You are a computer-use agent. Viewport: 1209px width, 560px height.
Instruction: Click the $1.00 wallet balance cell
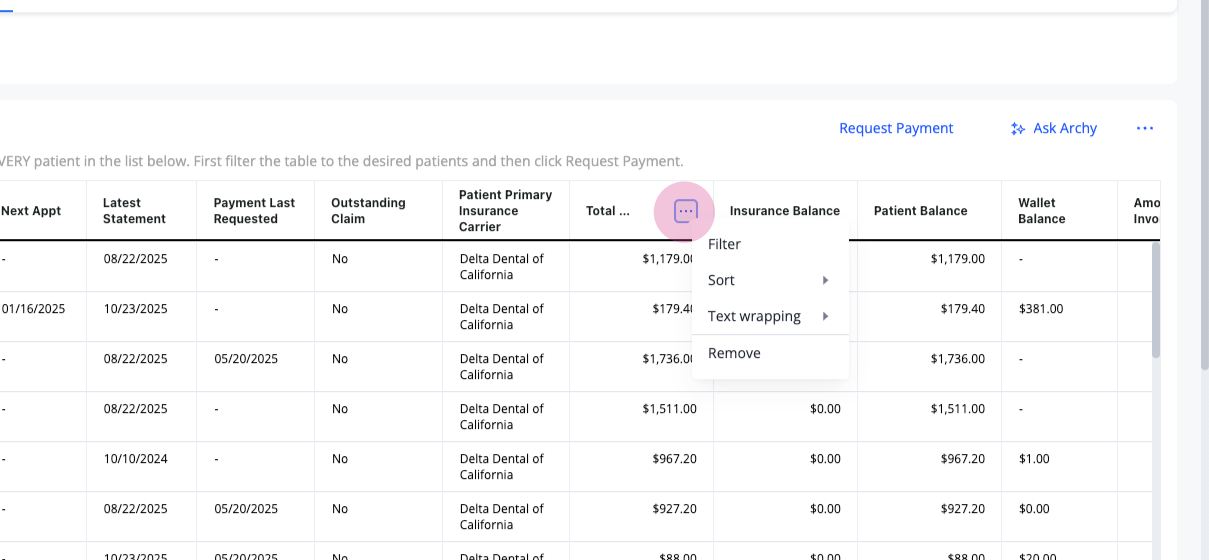click(1034, 459)
